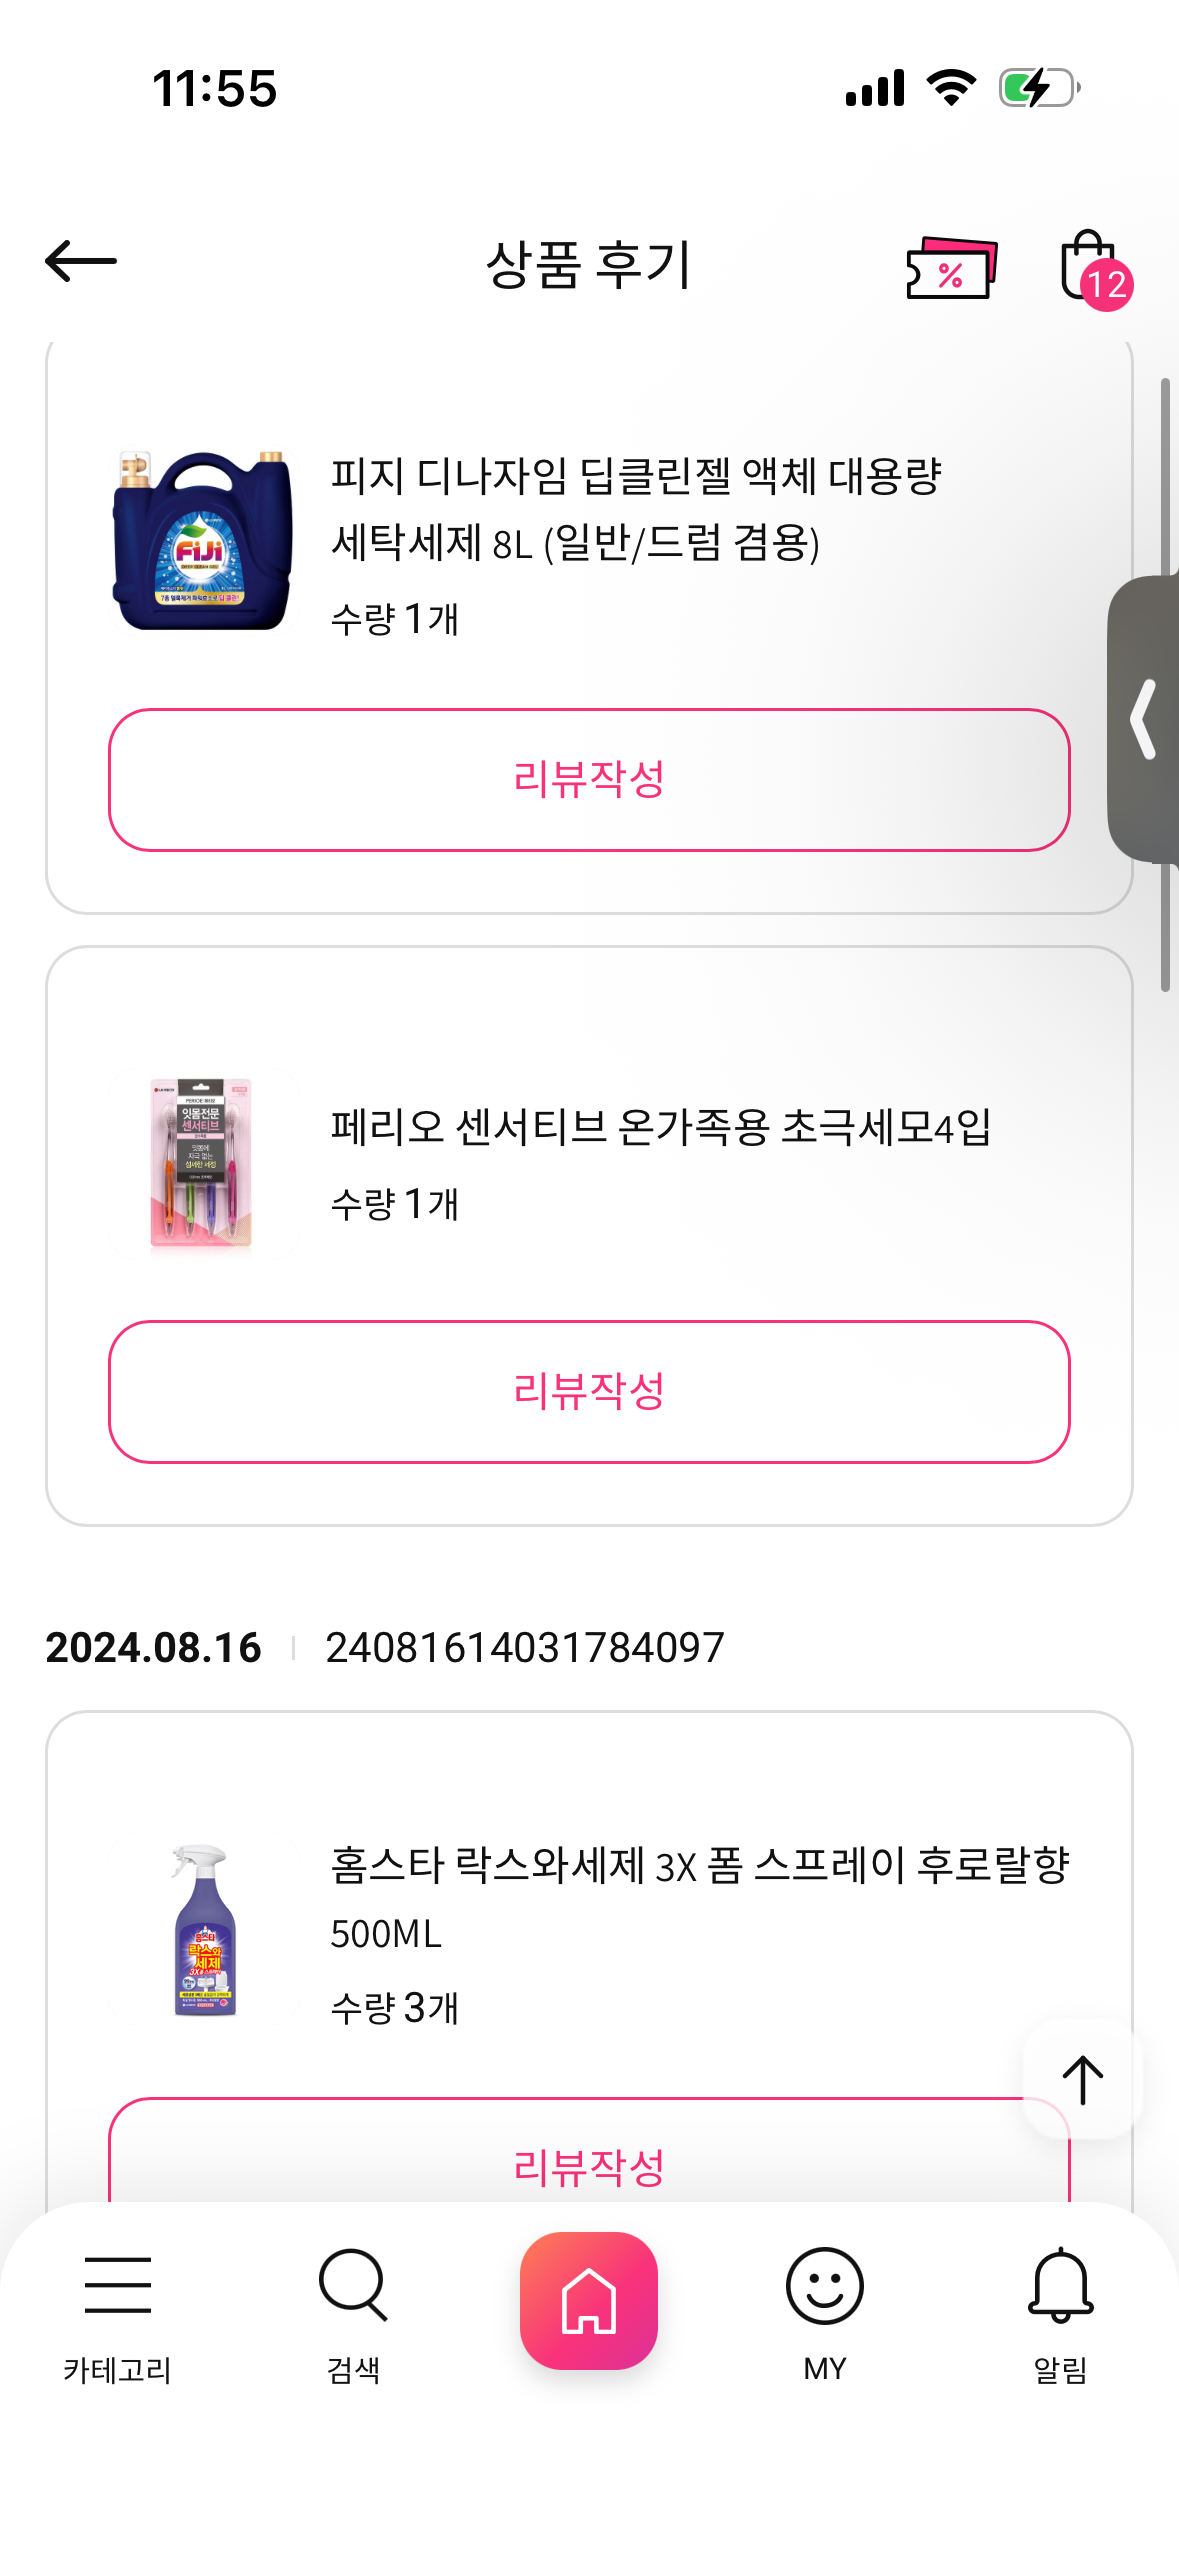Open the FiJi detergent product thumbnail

coord(203,541)
